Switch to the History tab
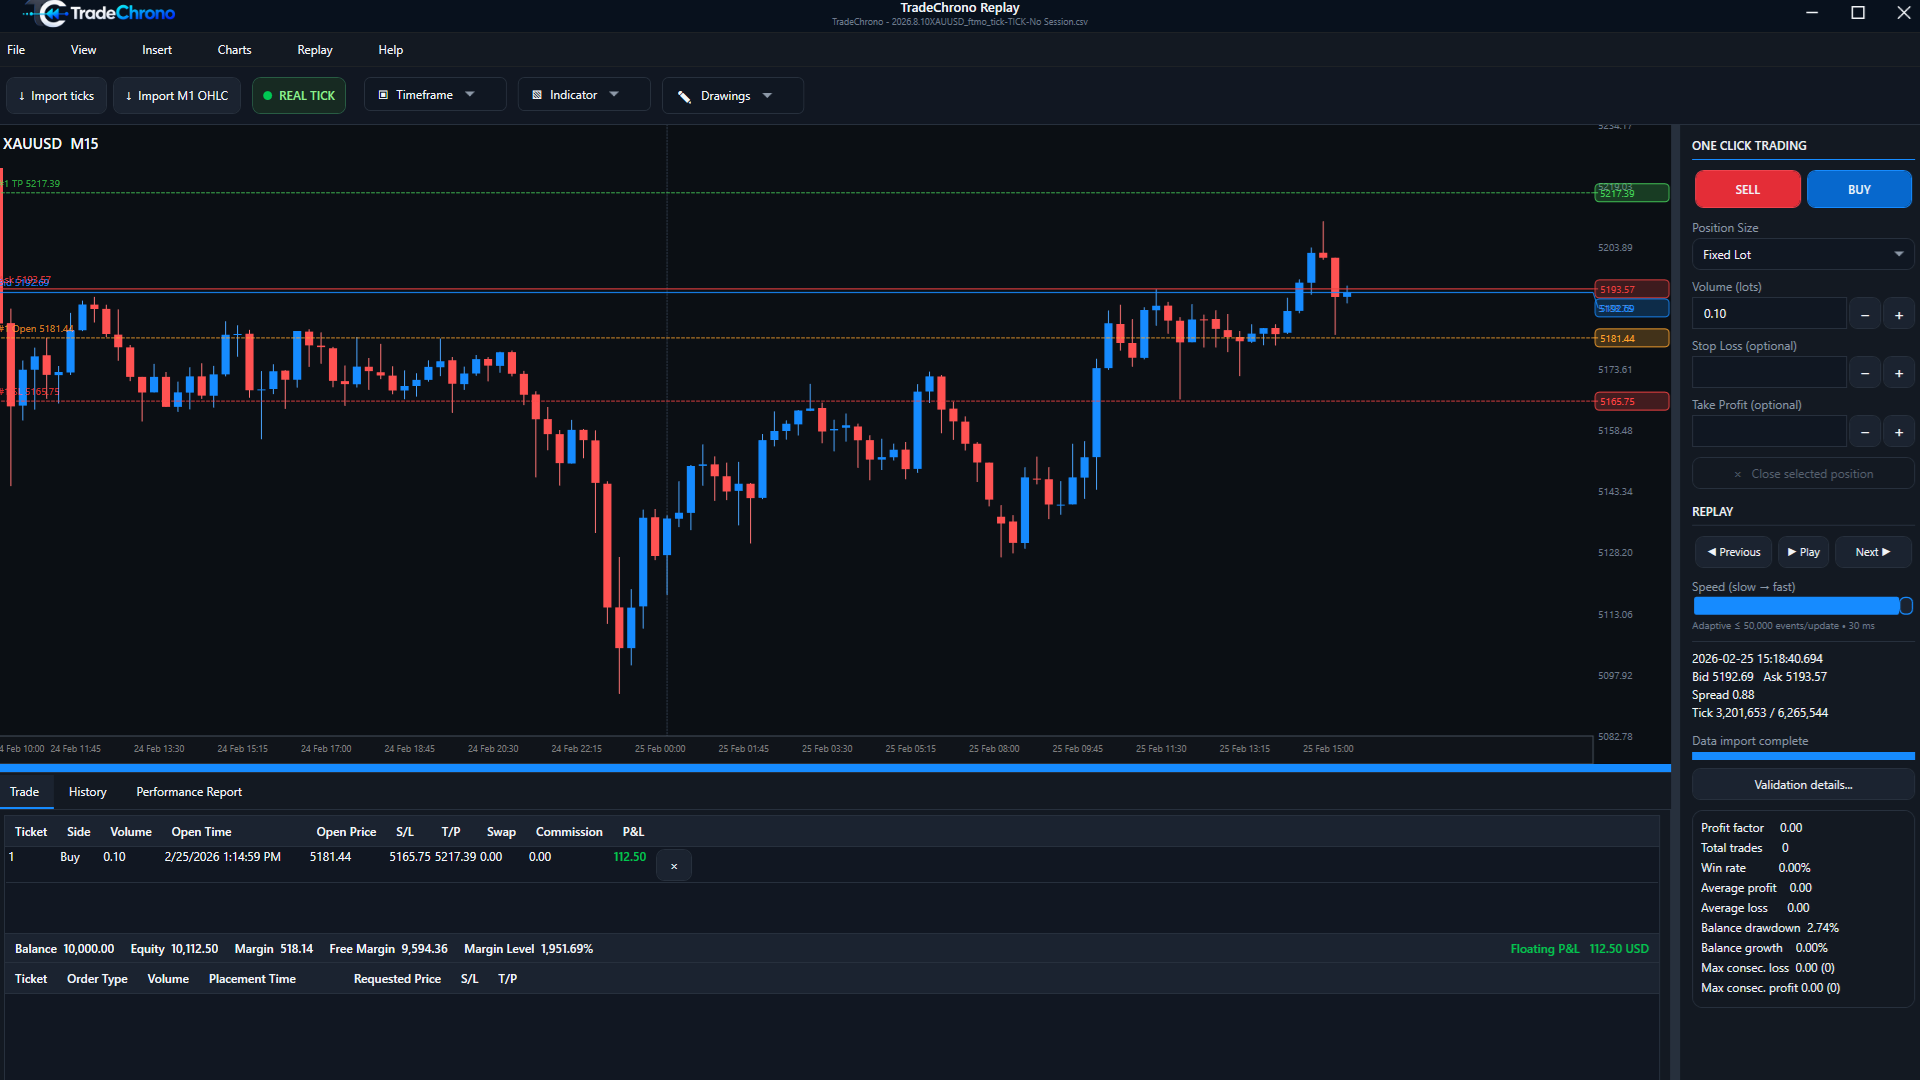This screenshot has height=1080, width=1920. 88,792
